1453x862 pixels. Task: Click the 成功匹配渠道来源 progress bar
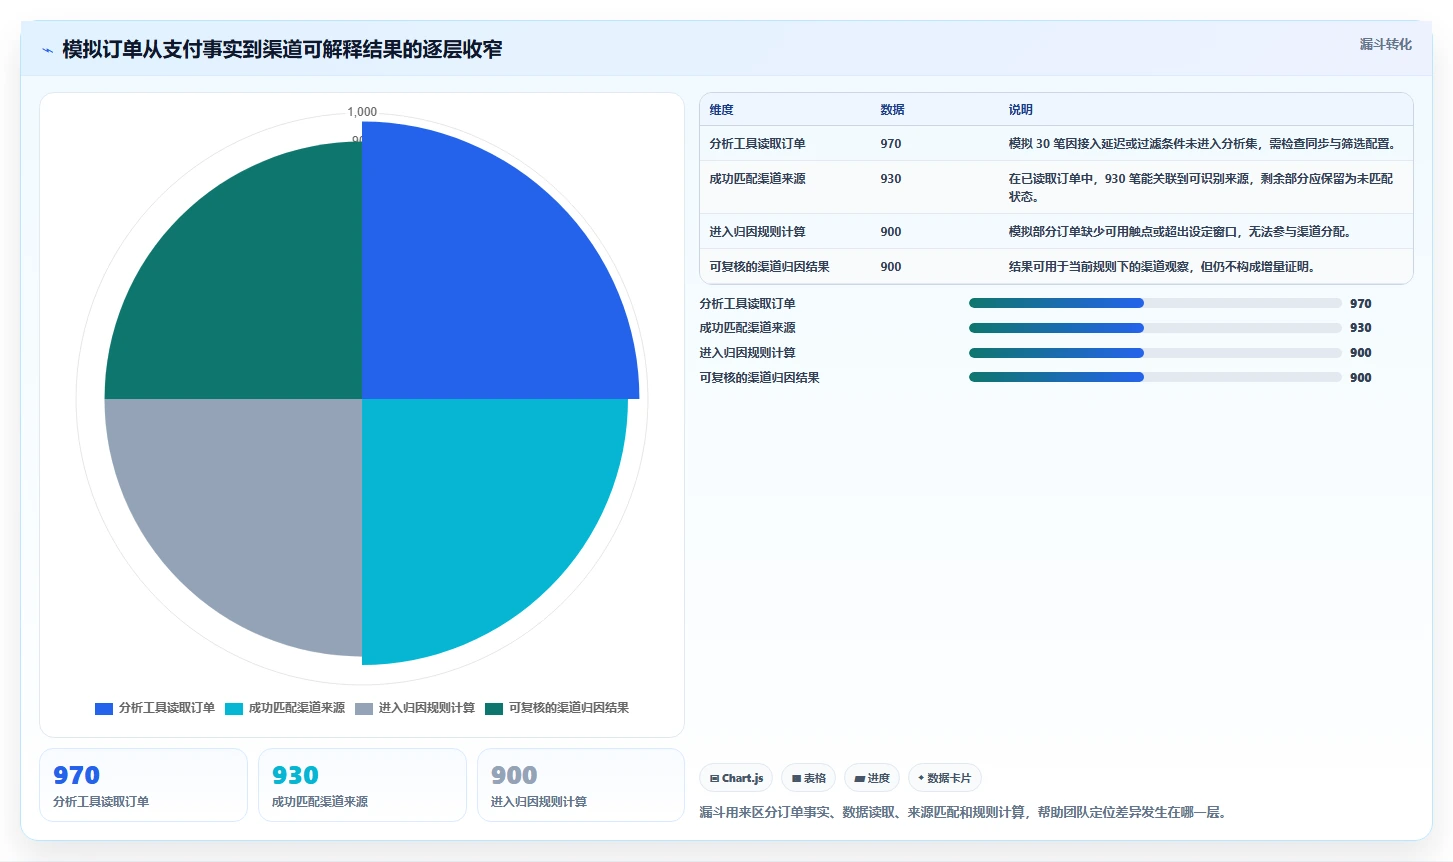click(x=1155, y=328)
